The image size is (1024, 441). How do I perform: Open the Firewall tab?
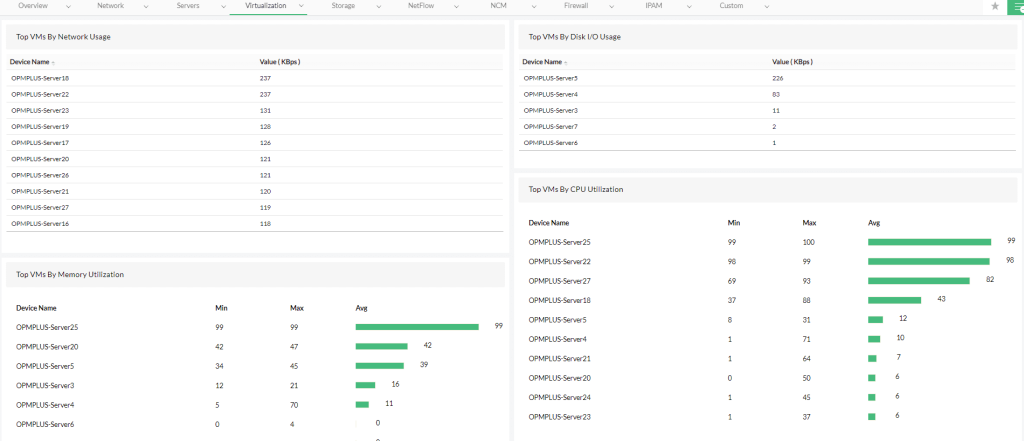pos(576,6)
